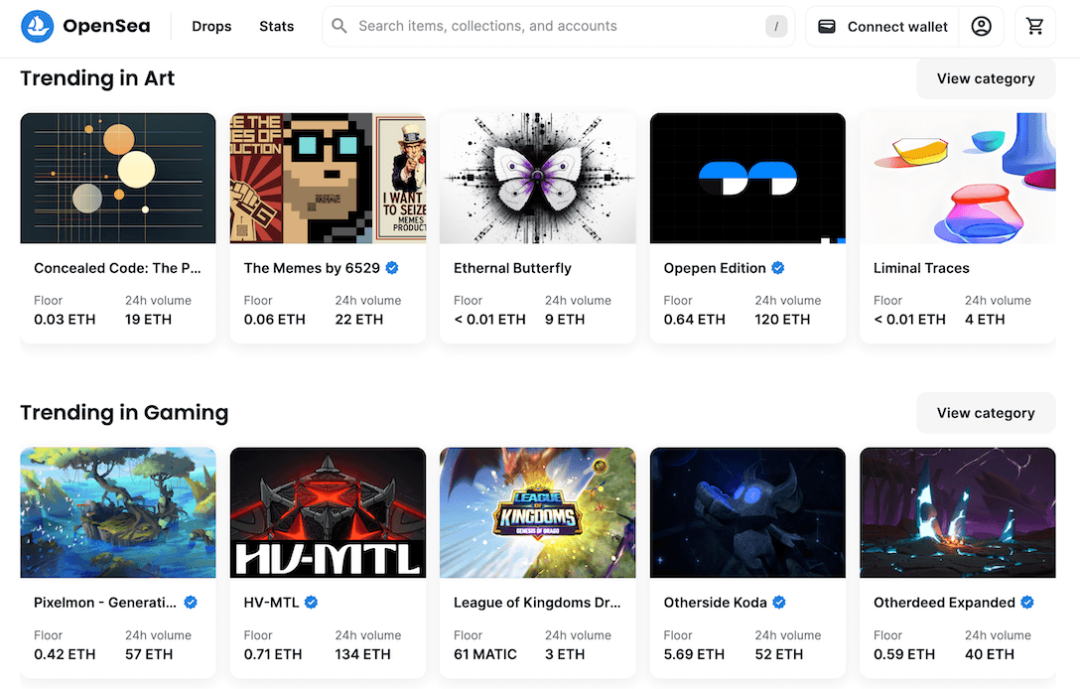The height and width of the screenshot is (689, 1080).
Task: Open the Ethernal Butterfly collection thumbnail
Action: [x=537, y=178]
